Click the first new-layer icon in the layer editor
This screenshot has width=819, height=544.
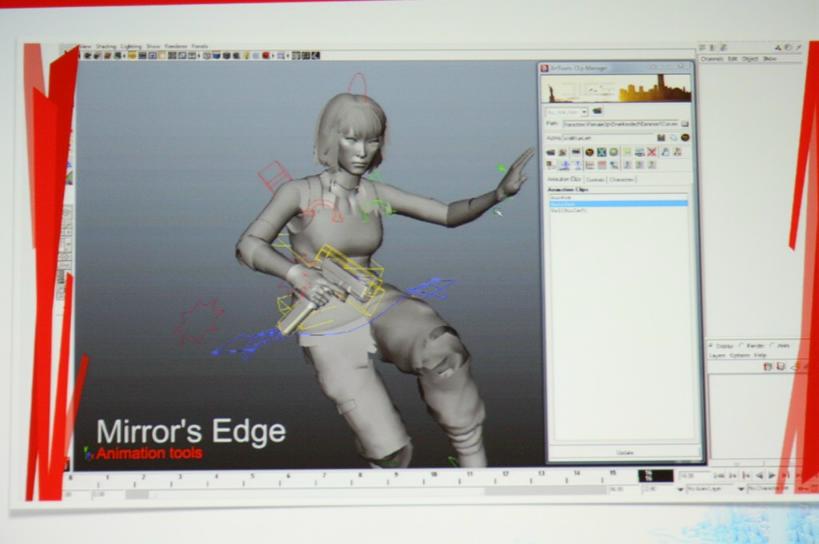click(768, 366)
